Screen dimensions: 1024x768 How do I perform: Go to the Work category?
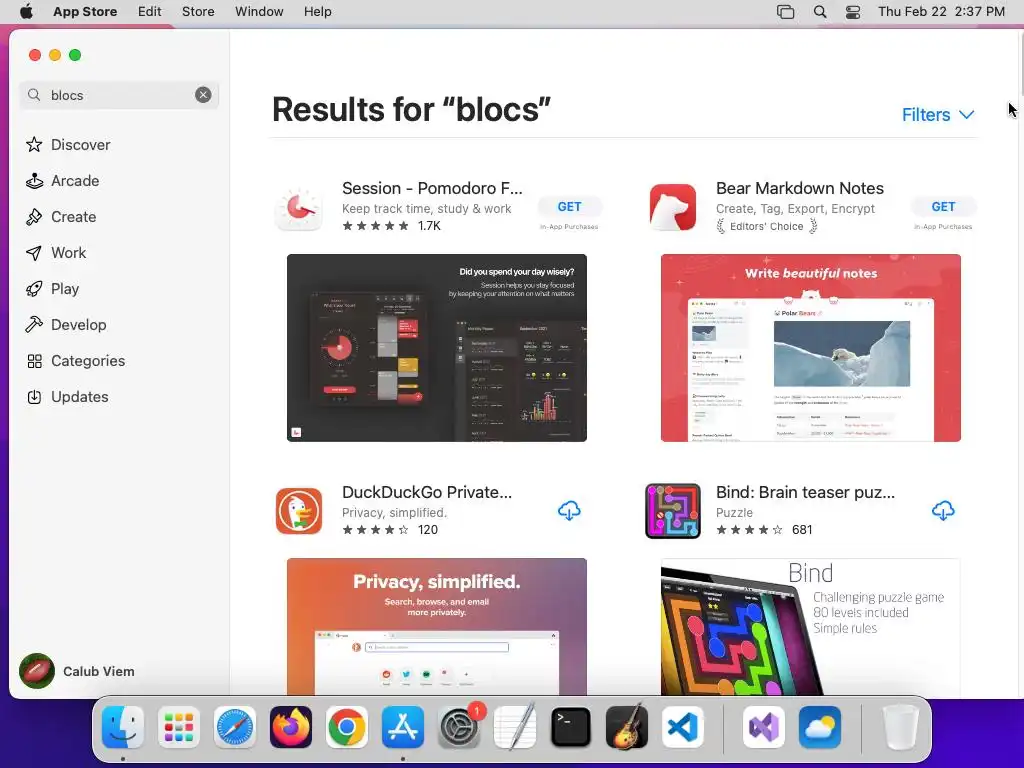click(56, 253)
